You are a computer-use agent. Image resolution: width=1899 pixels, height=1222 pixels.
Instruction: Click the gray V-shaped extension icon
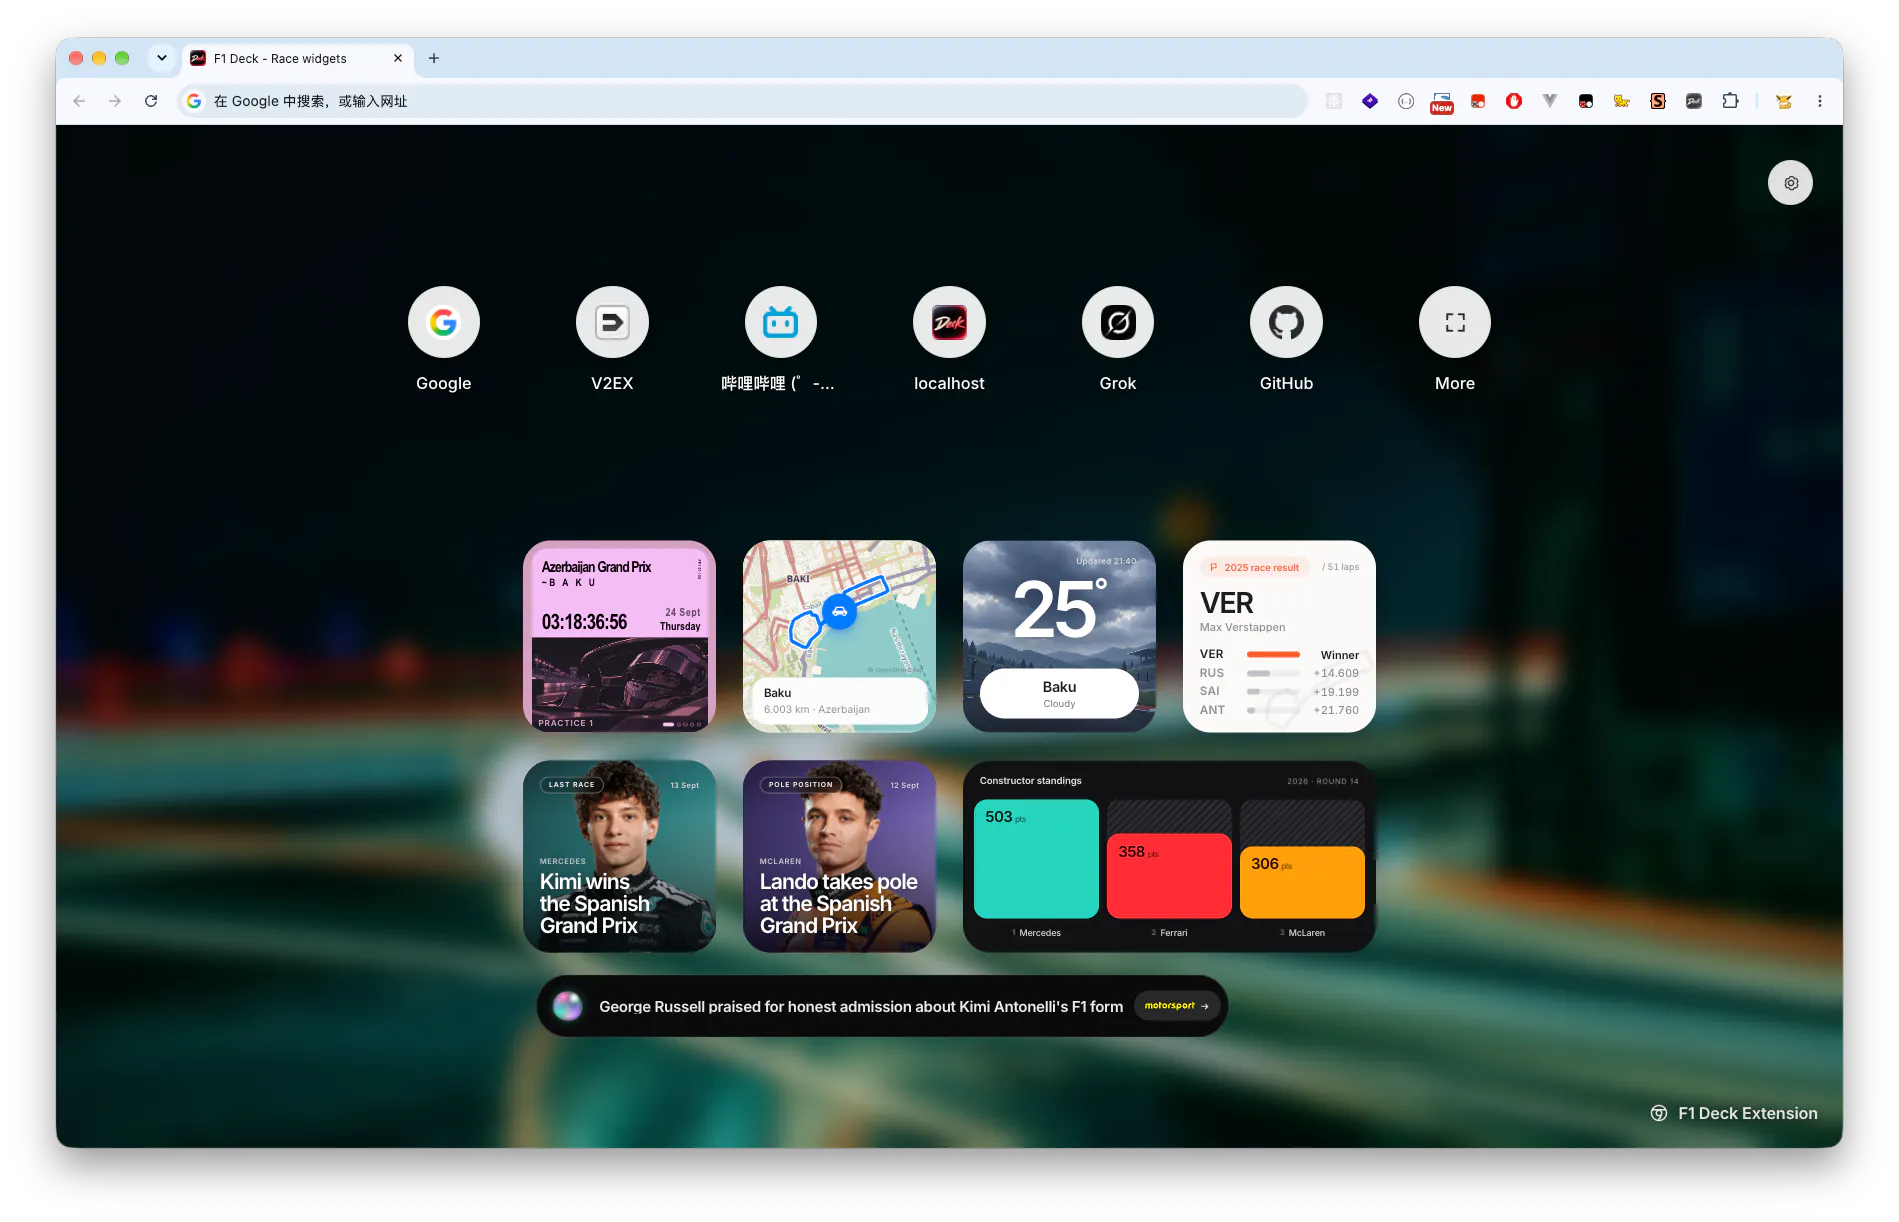1550,101
